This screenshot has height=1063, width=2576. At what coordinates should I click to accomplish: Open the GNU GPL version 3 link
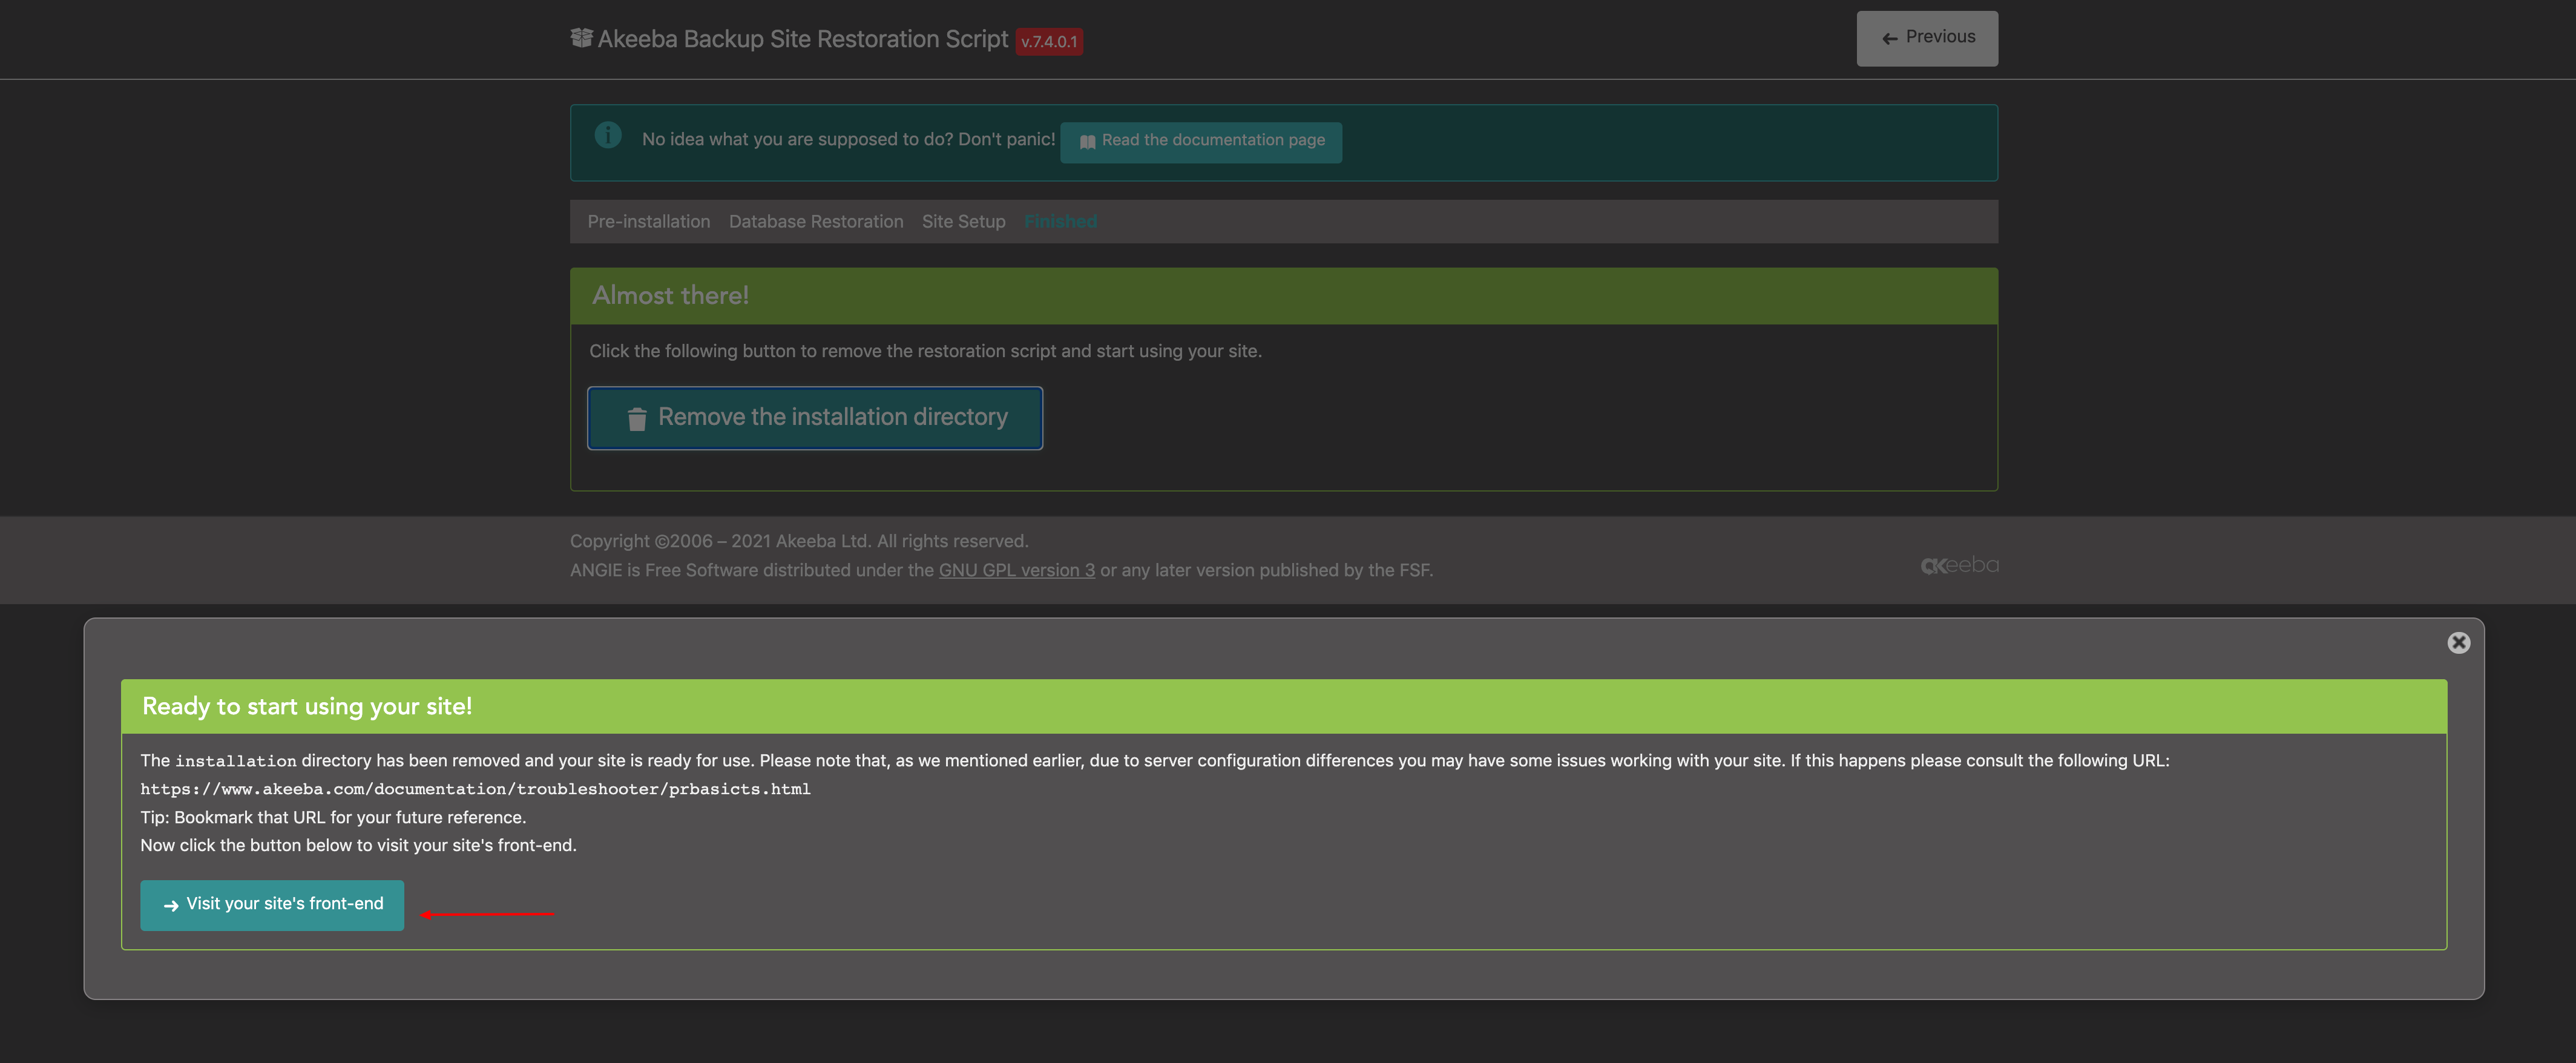click(1016, 570)
